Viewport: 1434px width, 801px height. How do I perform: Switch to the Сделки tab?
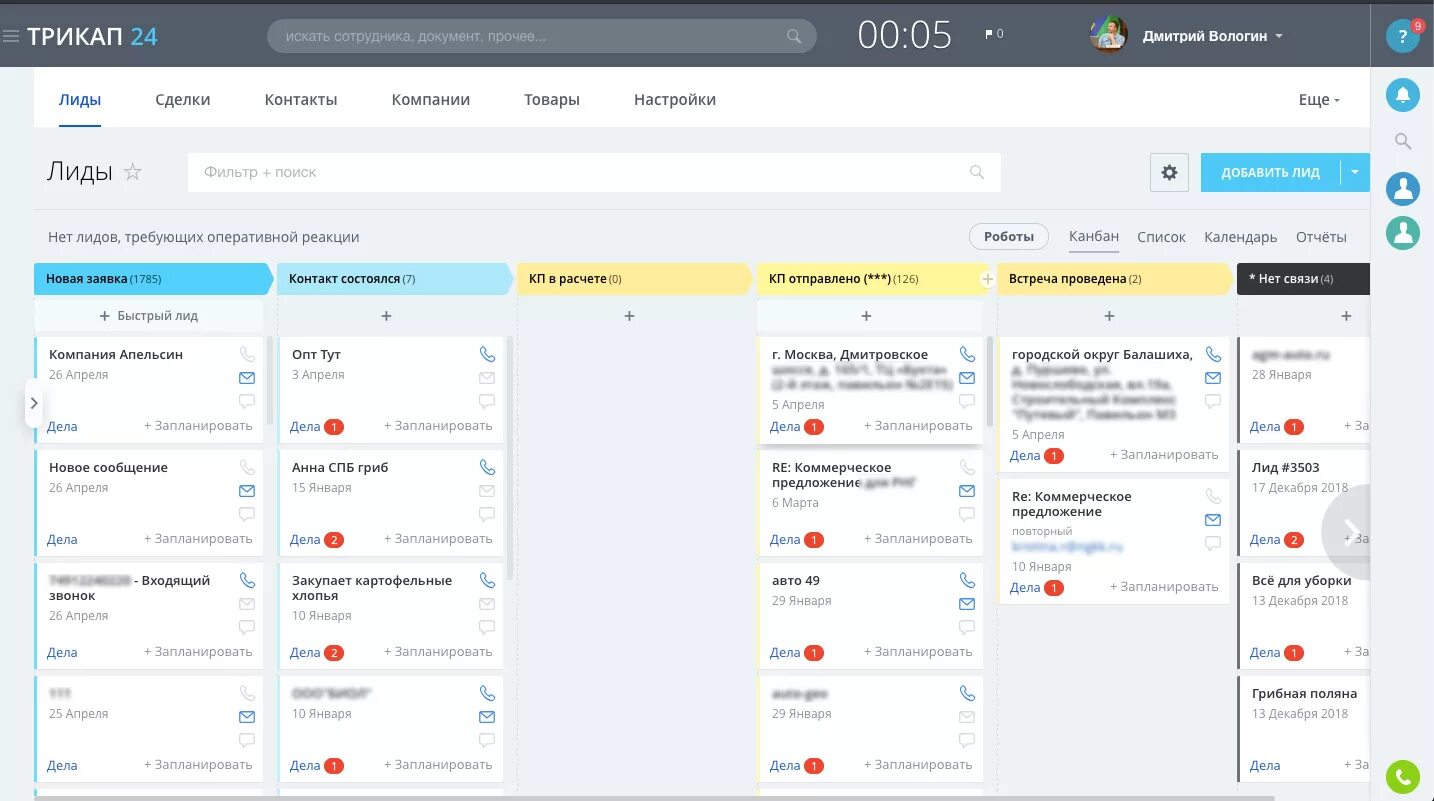(182, 99)
